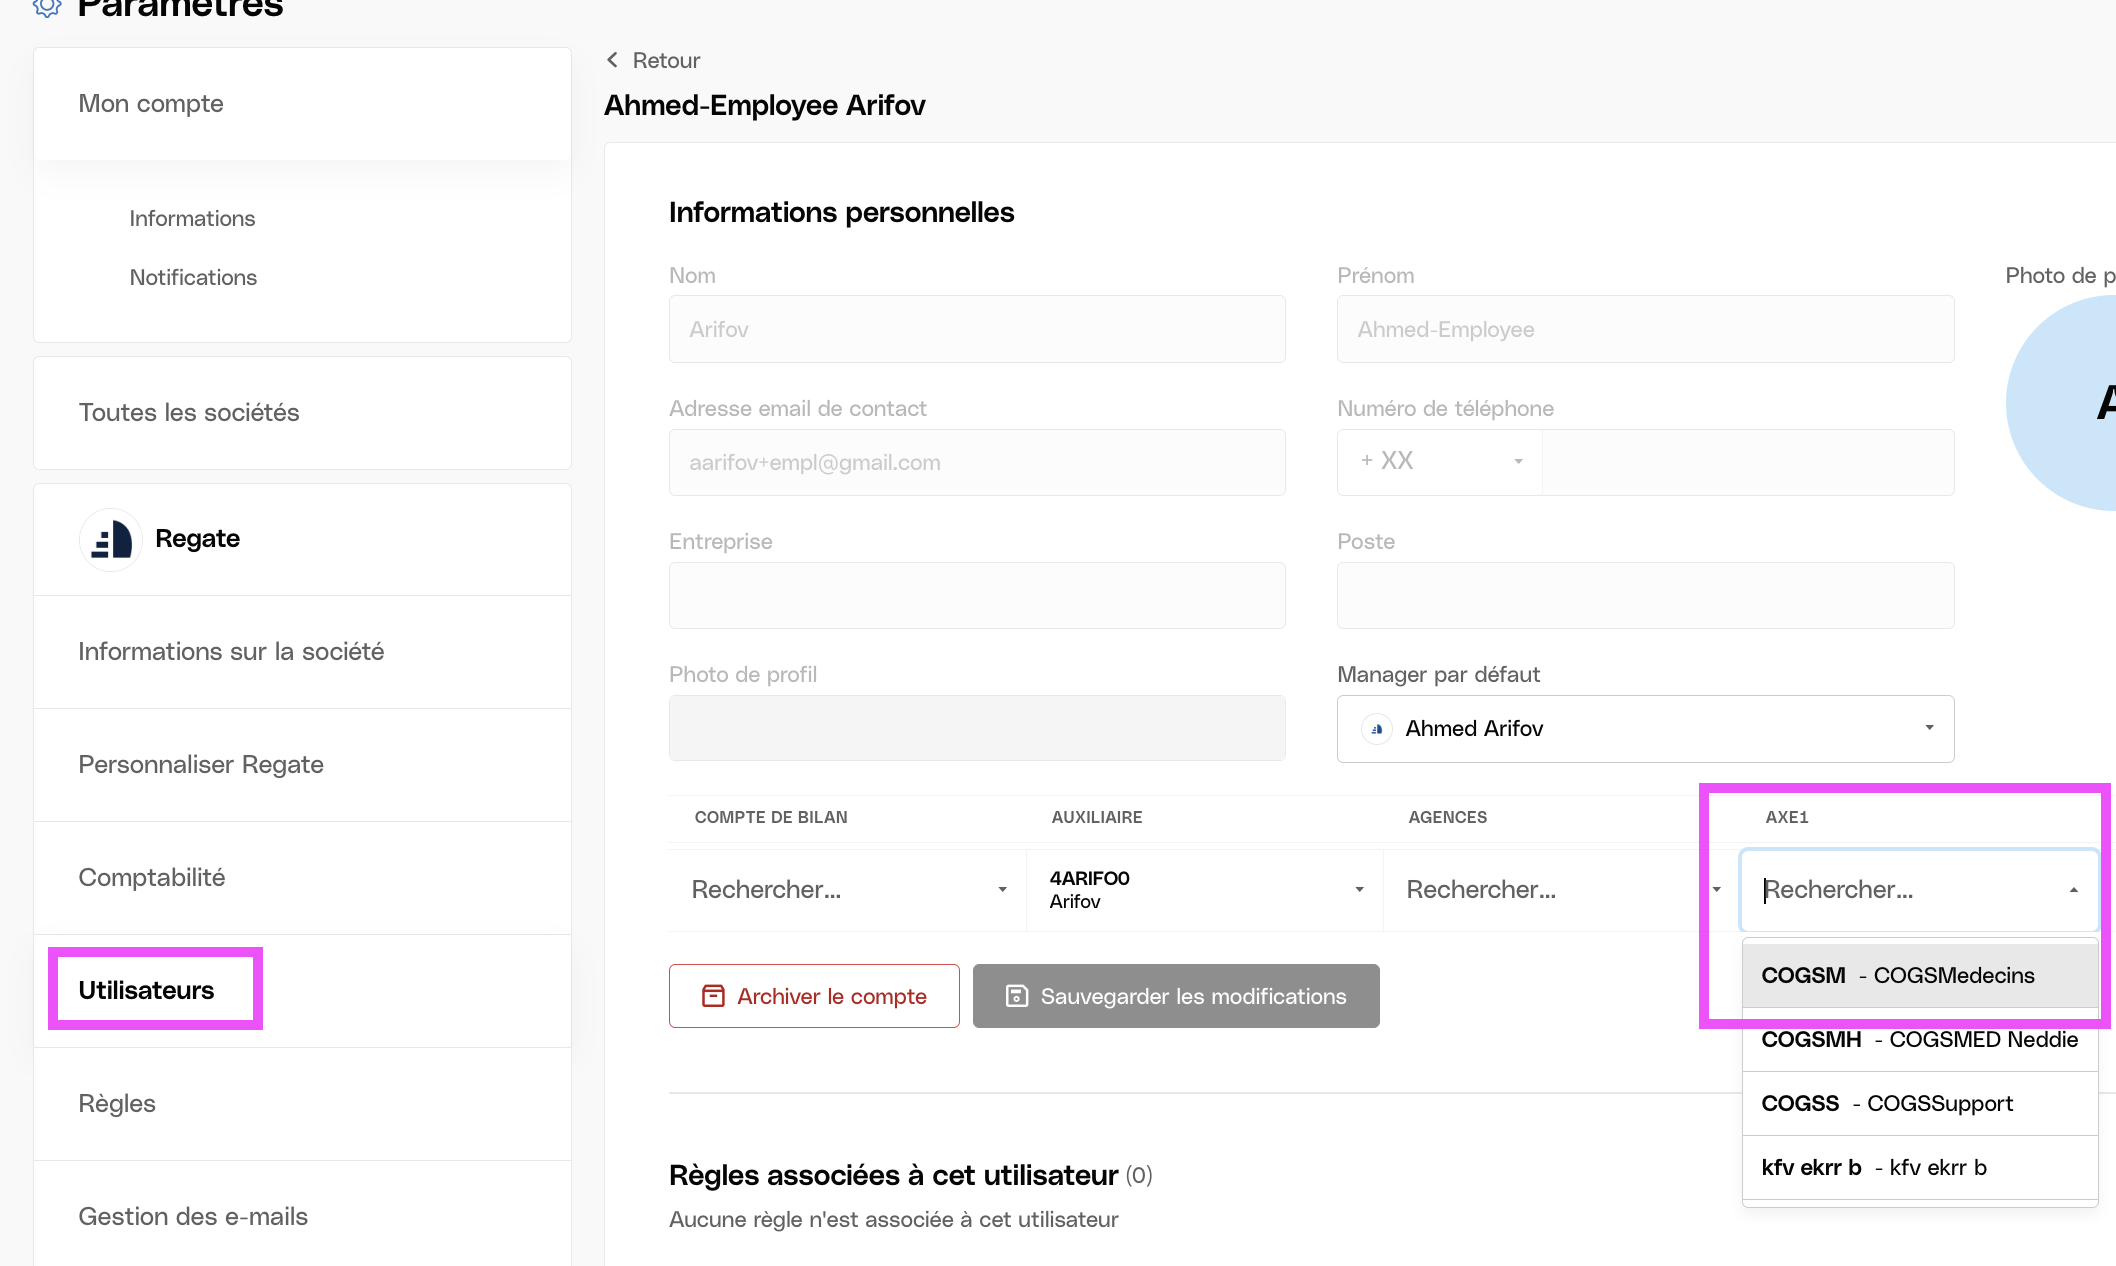
Task: Open Informations sur la société
Action: click(x=302, y=652)
